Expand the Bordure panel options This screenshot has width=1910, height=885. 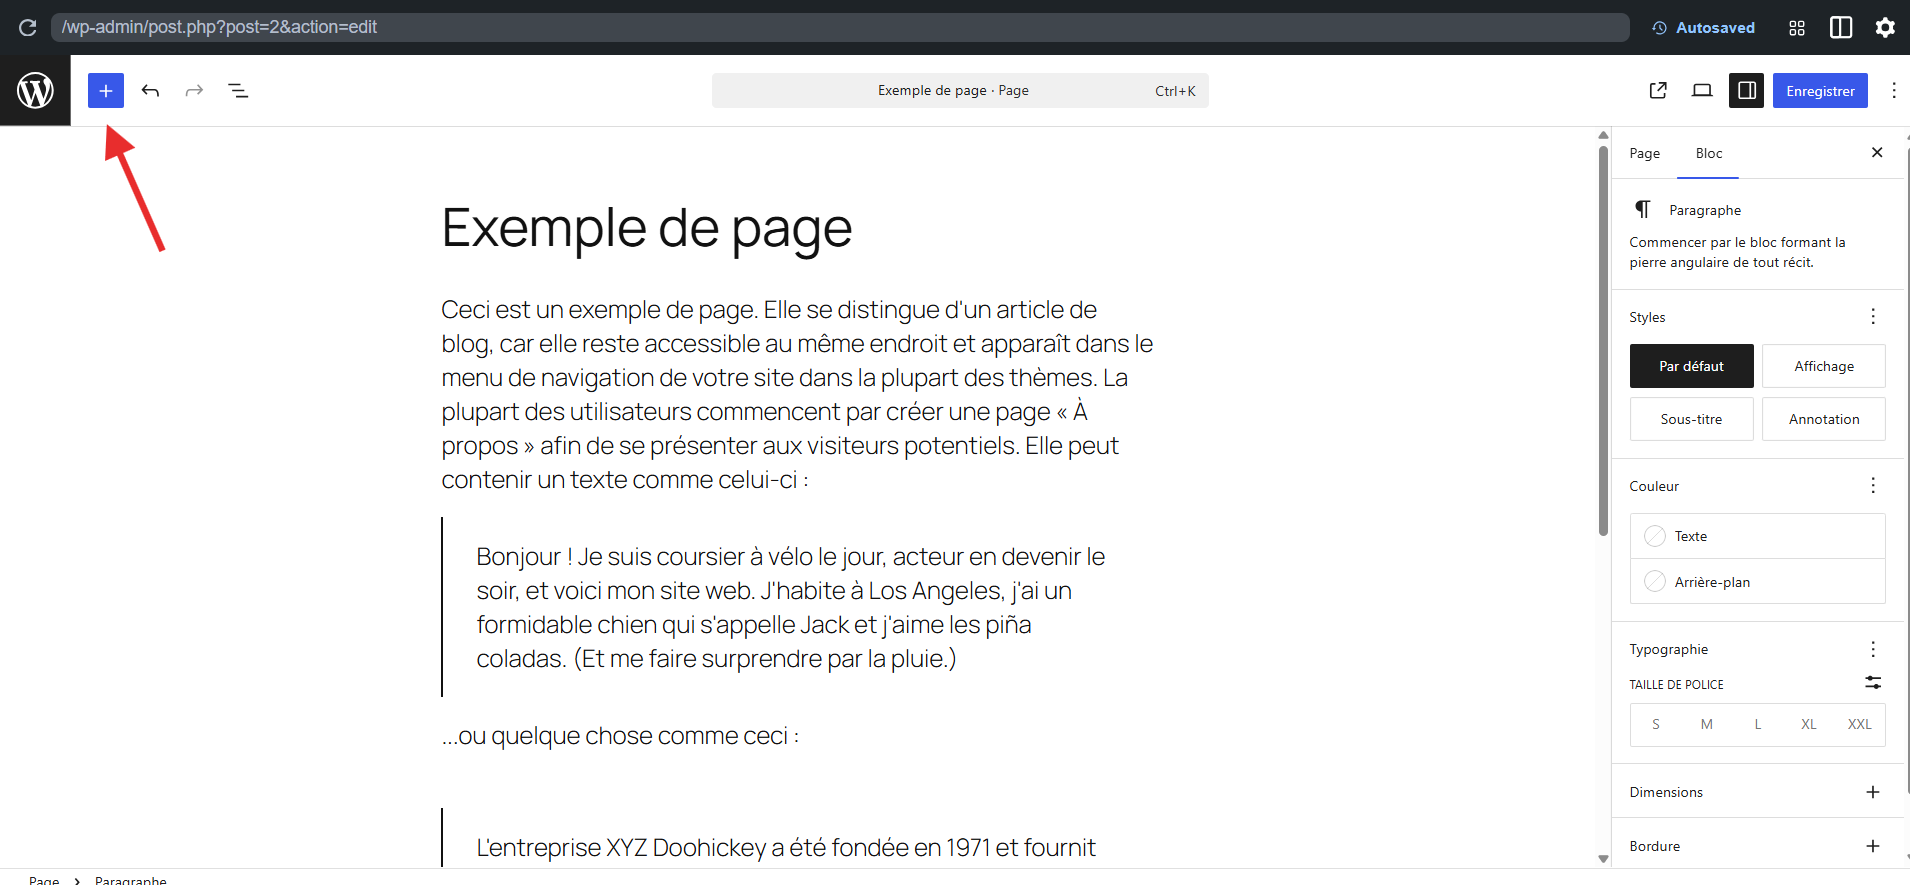pyautogui.click(x=1873, y=846)
